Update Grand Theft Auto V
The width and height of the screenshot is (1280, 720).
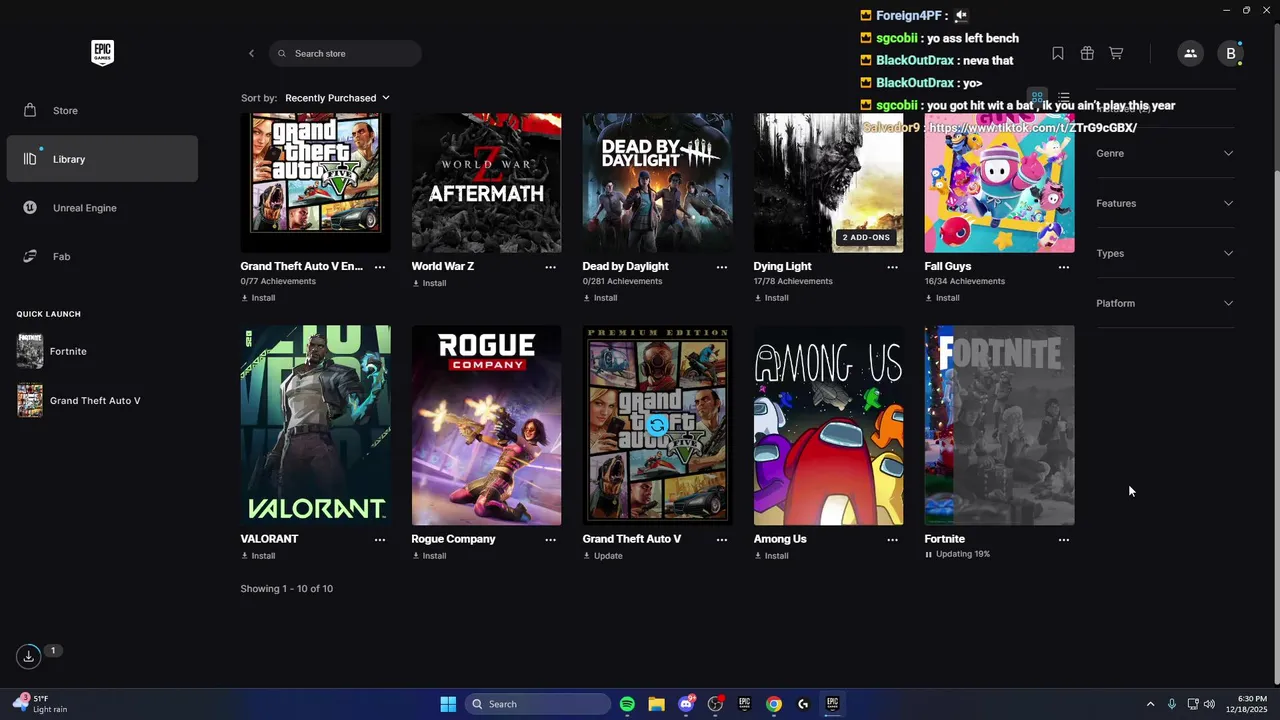pyautogui.click(x=603, y=556)
